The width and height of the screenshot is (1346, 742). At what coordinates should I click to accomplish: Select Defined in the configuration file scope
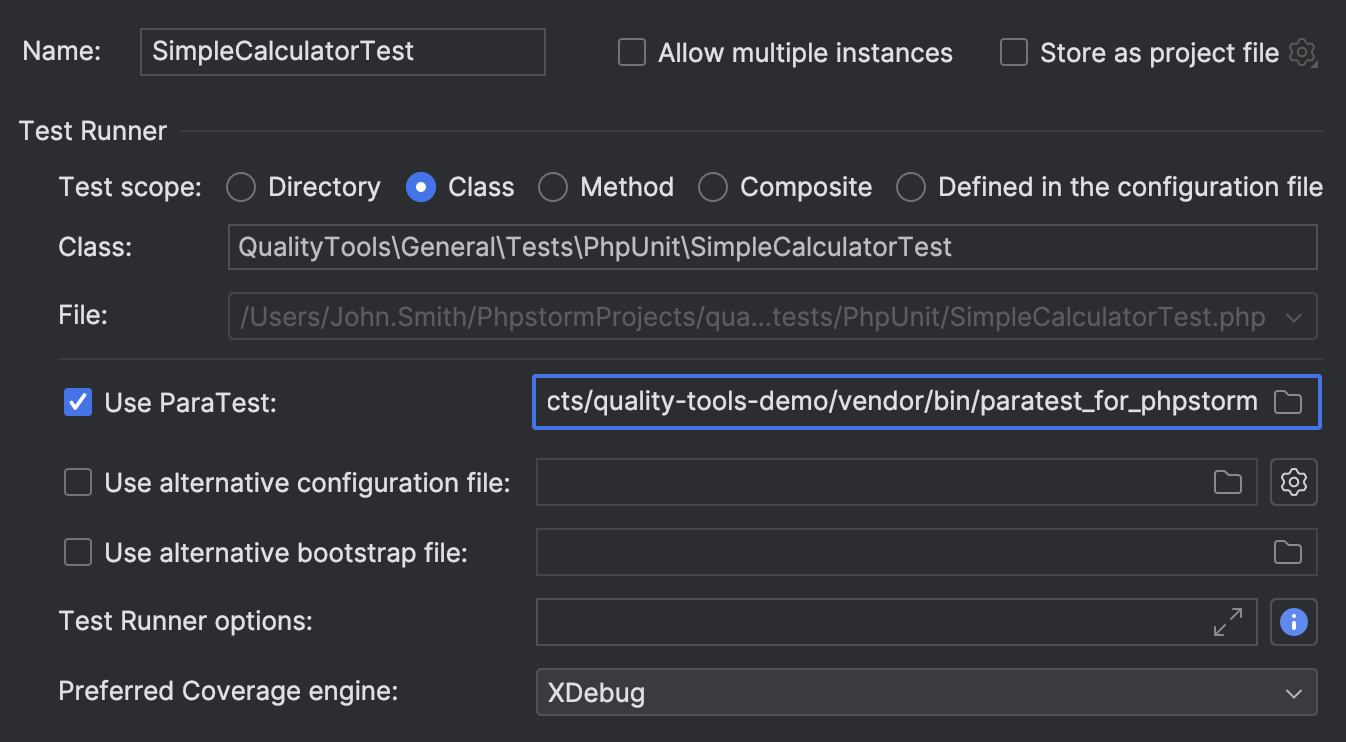911,187
